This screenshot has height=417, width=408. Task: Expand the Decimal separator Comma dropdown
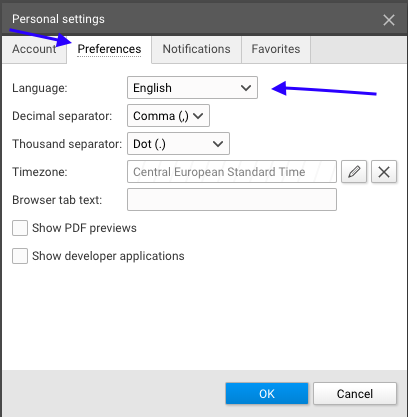tap(168, 116)
